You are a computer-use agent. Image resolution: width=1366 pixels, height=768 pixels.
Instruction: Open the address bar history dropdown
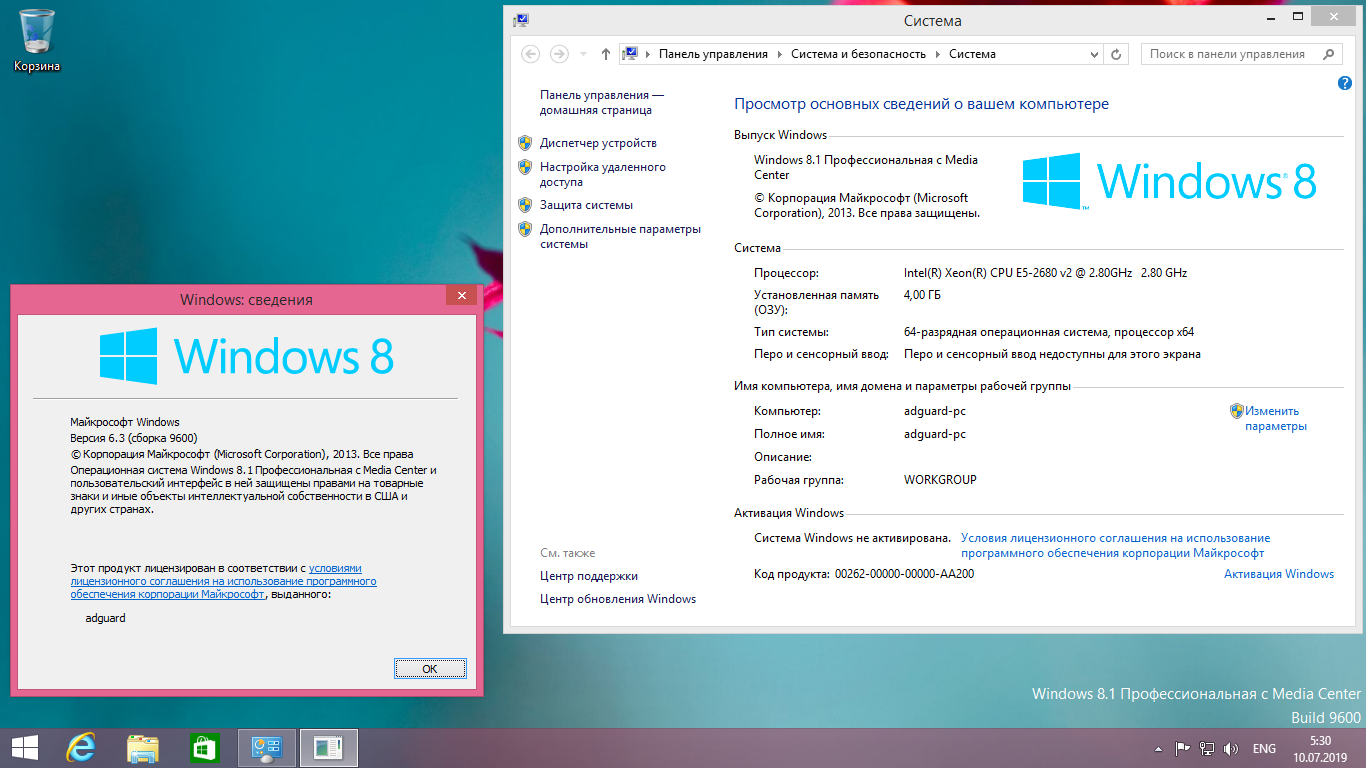coord(1095,54)
